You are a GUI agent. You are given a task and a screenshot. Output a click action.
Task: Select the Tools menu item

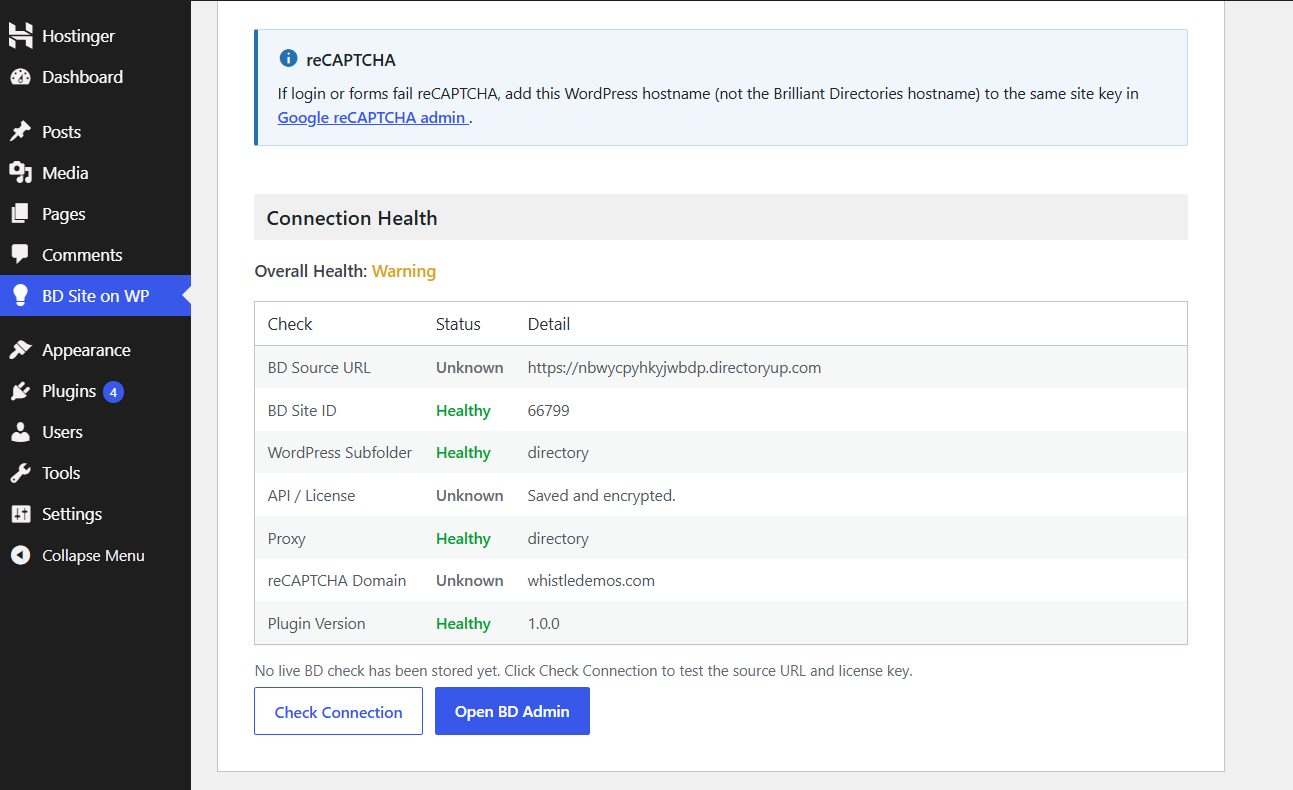click(x=95, y=473)
